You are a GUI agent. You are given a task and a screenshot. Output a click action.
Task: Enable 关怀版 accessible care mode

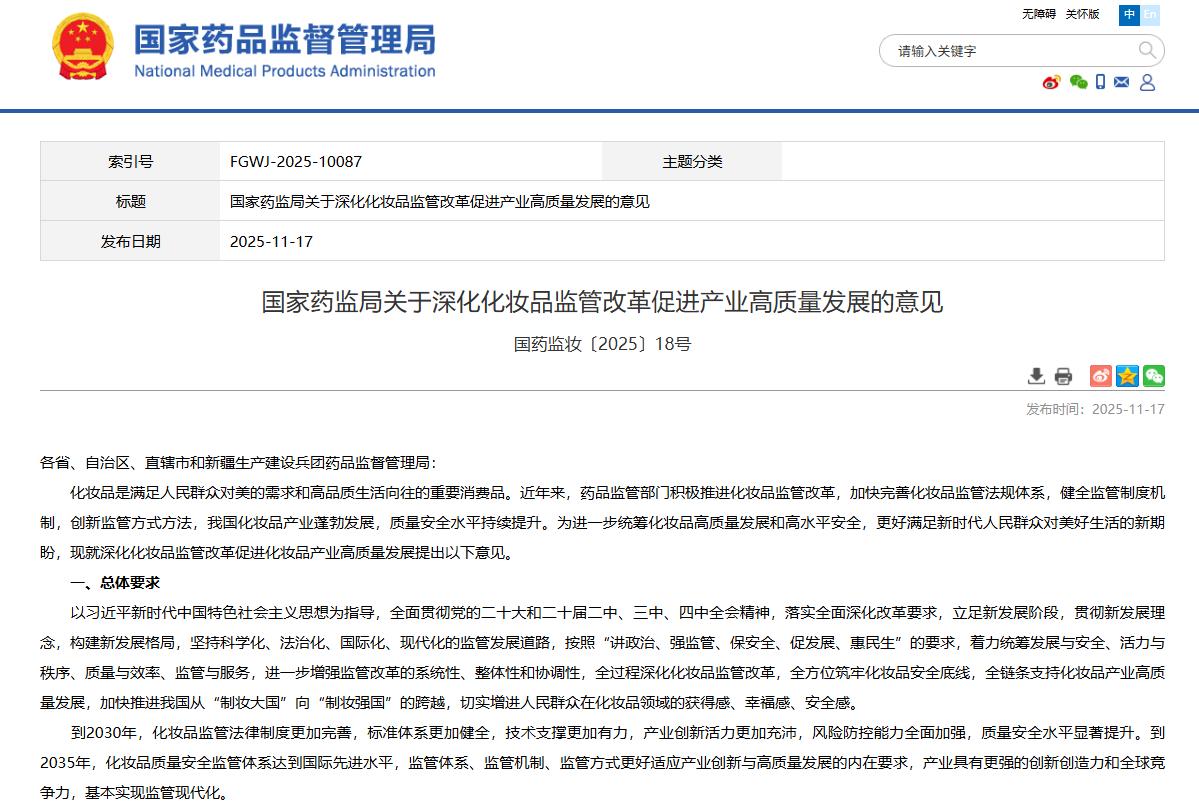point(1083,14)
